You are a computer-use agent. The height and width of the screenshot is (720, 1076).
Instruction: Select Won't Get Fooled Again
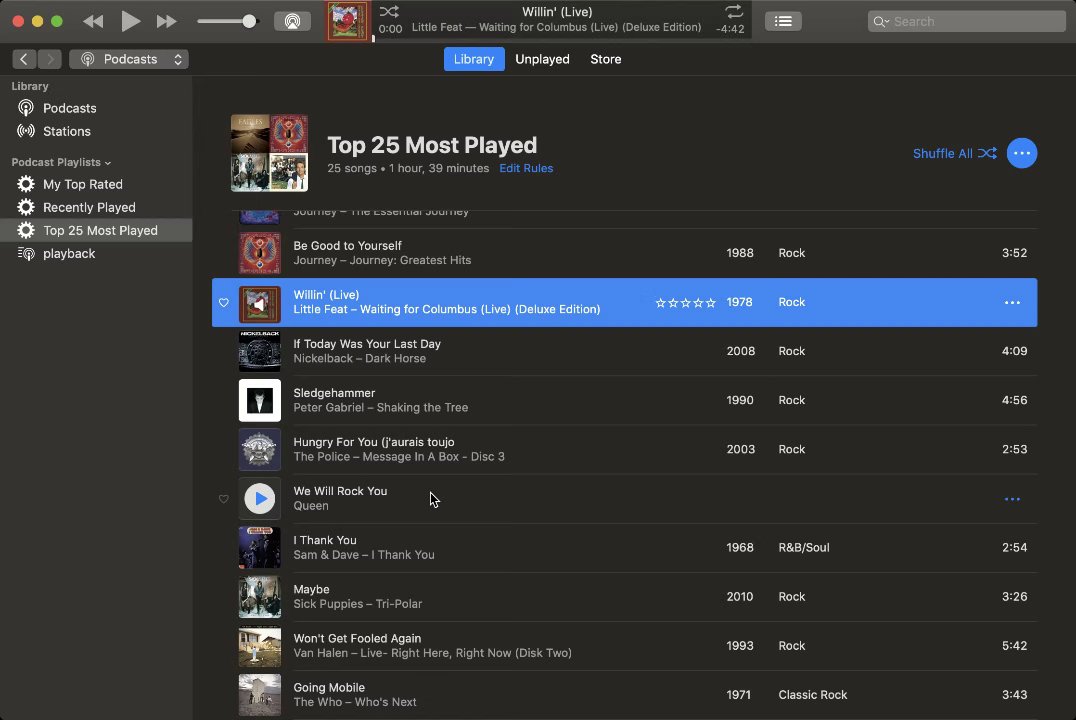[x=624, y=646]
